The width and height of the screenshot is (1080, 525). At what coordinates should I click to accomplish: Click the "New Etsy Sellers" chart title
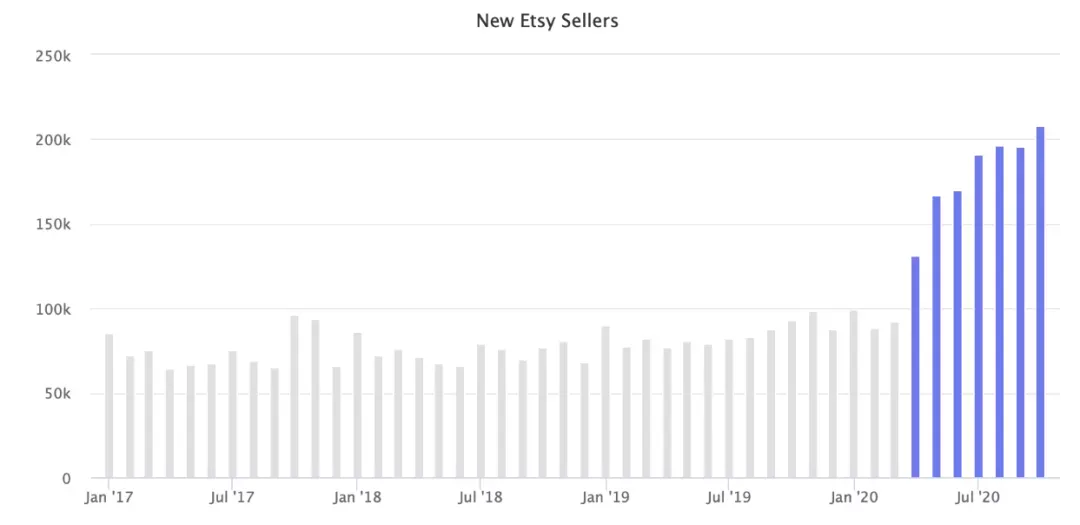tap(547, 21)
